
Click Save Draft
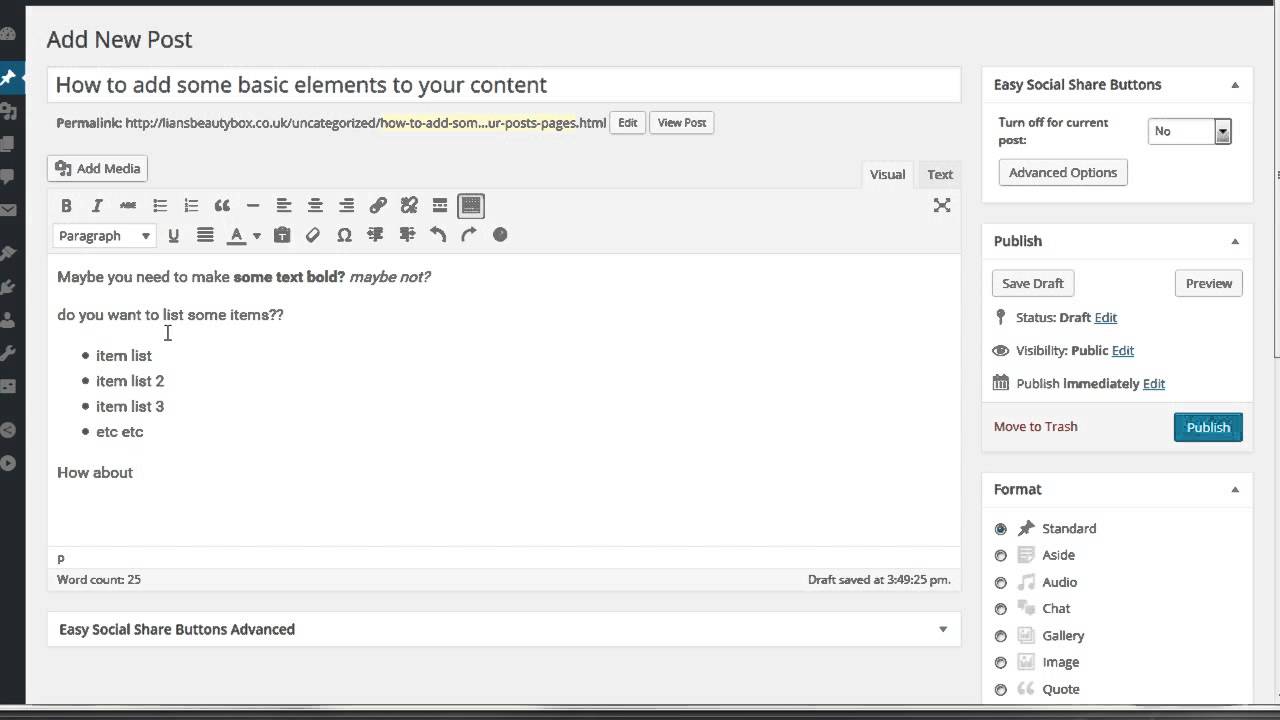tap(1033, 283)
